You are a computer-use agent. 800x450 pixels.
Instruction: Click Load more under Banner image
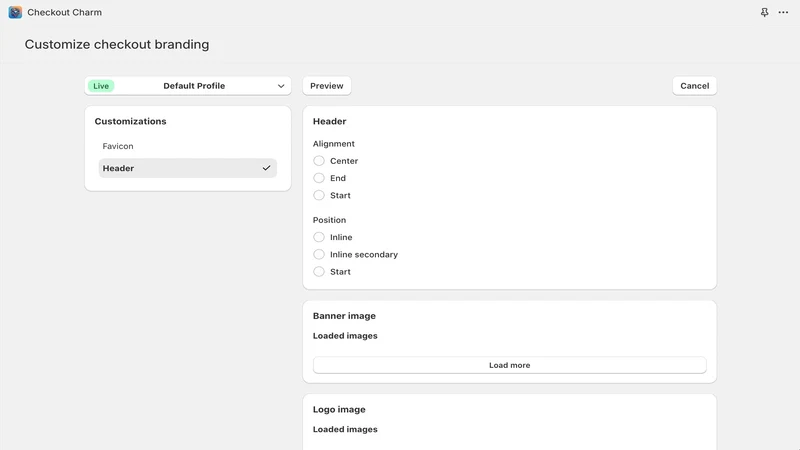coord(509,365)
